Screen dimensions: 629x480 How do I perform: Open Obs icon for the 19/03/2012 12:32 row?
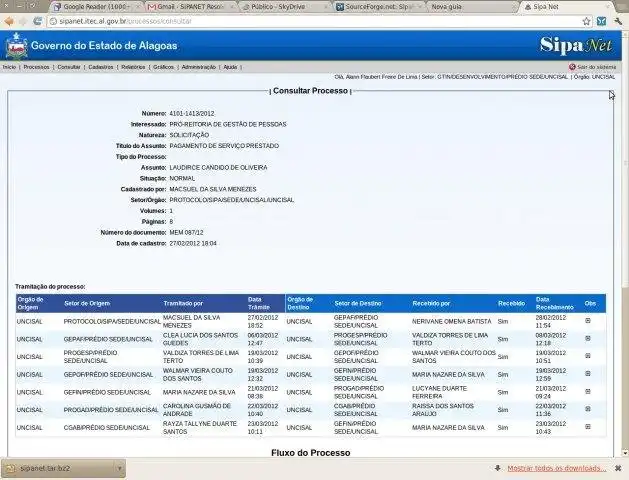(x=588, y=373)
